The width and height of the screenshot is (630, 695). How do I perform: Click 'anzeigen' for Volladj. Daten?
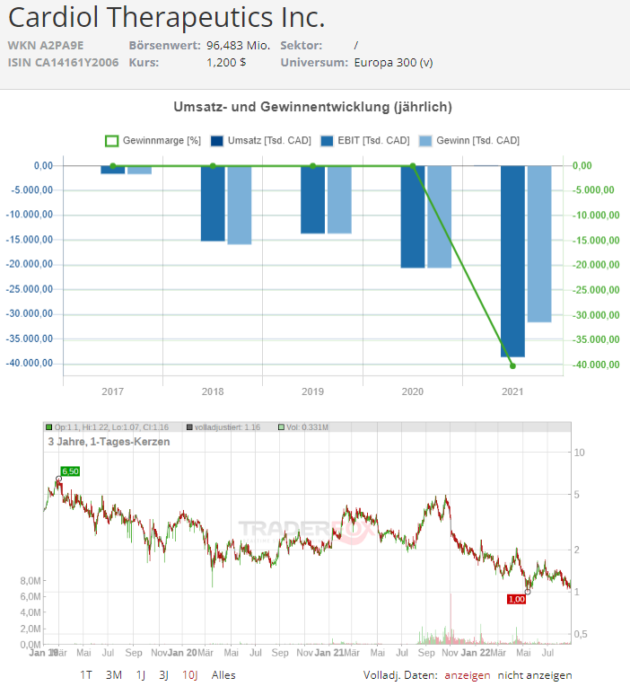point(467,675)
